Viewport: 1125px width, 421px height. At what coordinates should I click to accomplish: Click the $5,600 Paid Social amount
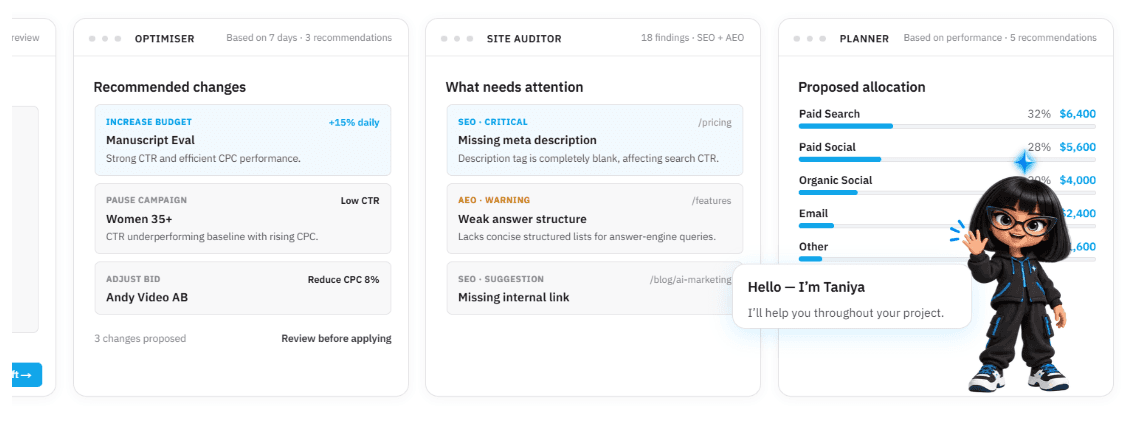(1078, 147)
